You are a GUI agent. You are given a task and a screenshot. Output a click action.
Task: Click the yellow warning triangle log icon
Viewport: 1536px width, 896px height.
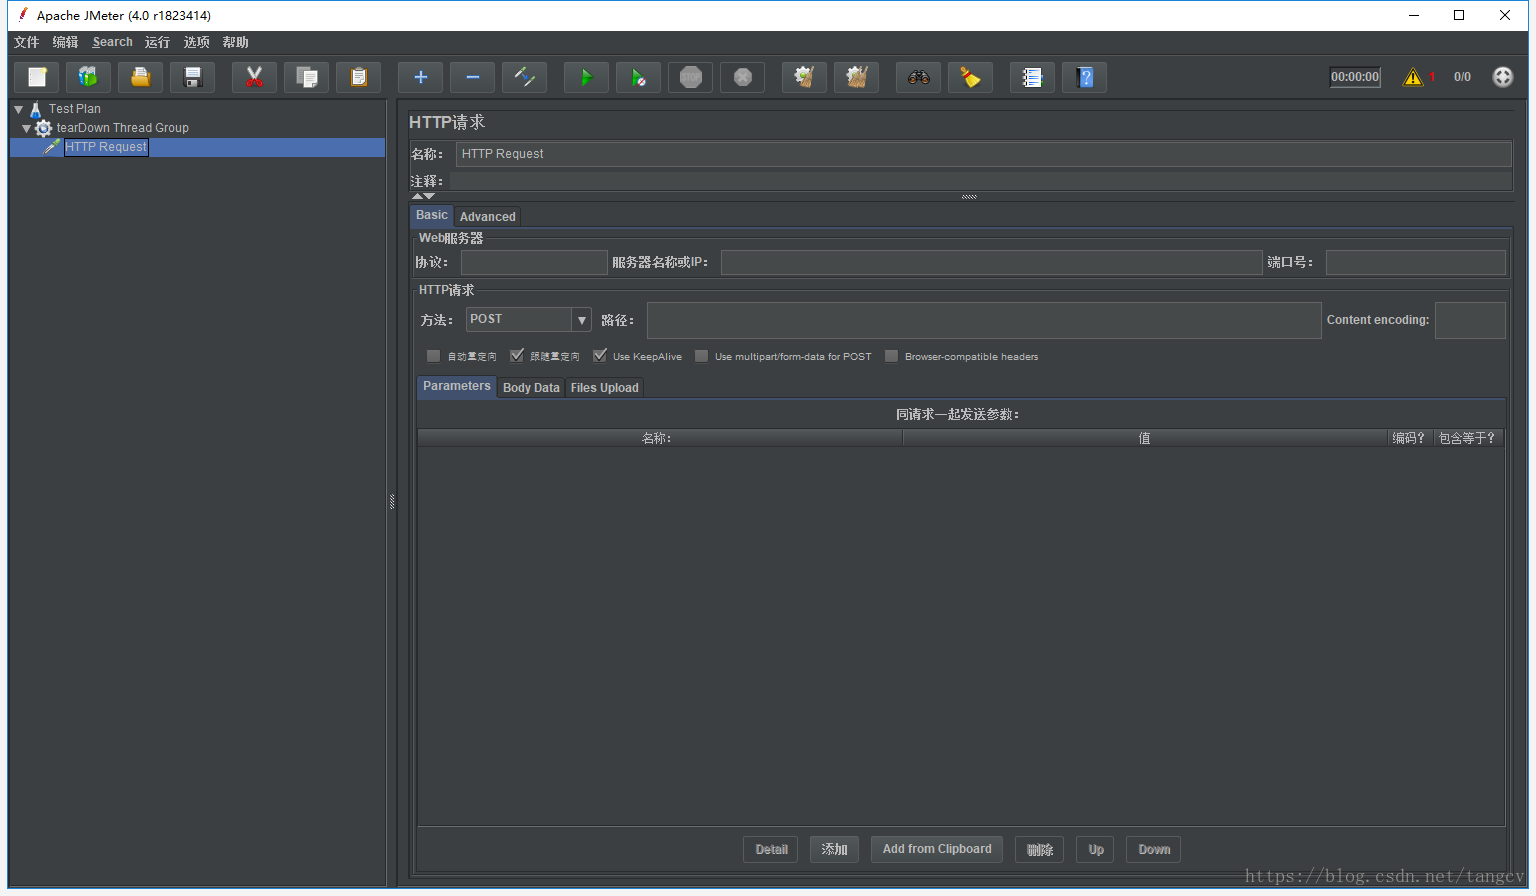1412,77
